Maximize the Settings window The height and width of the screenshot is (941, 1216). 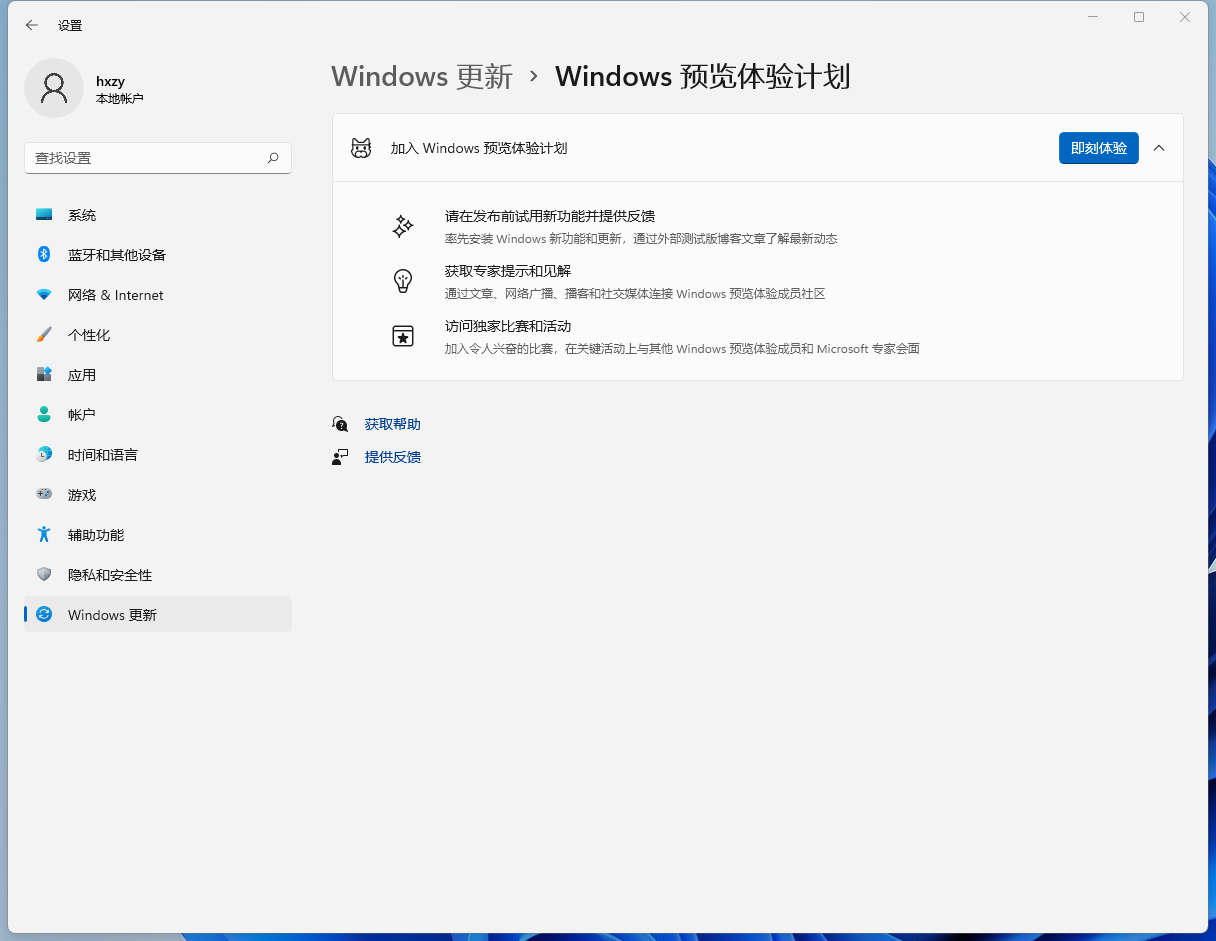(x=1139, y=17)
